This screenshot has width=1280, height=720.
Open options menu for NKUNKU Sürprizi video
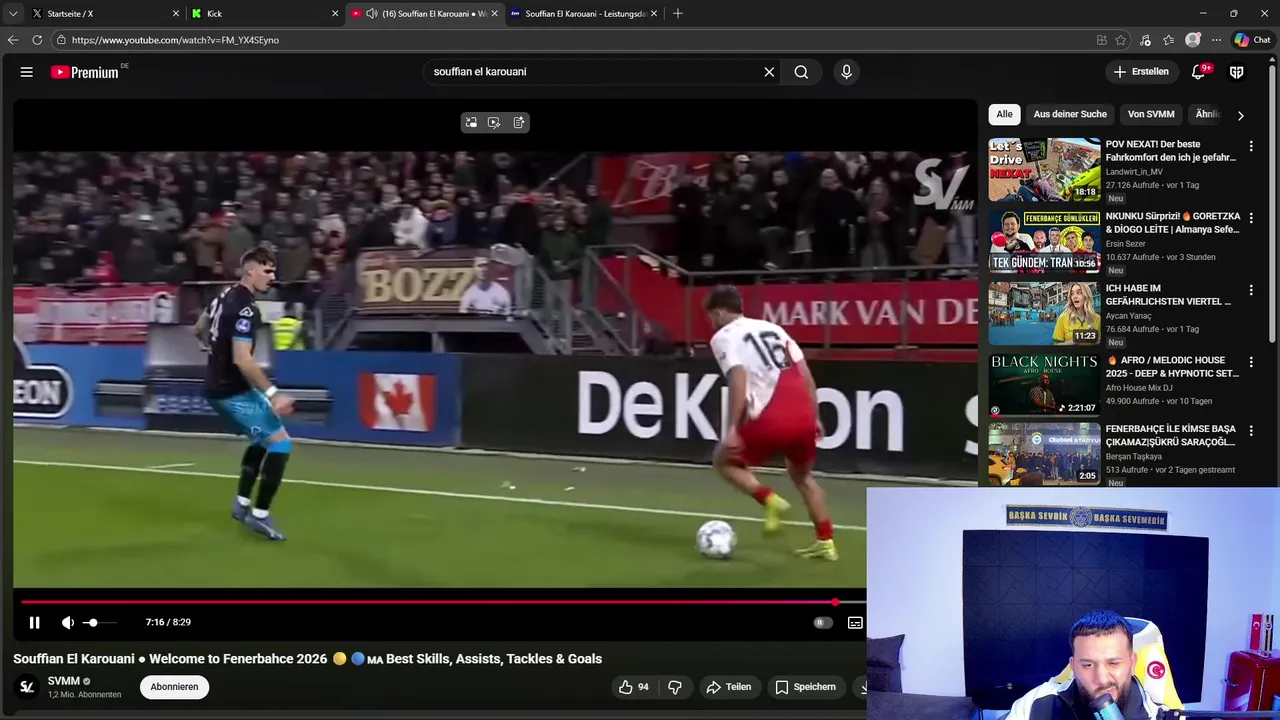1250,218
